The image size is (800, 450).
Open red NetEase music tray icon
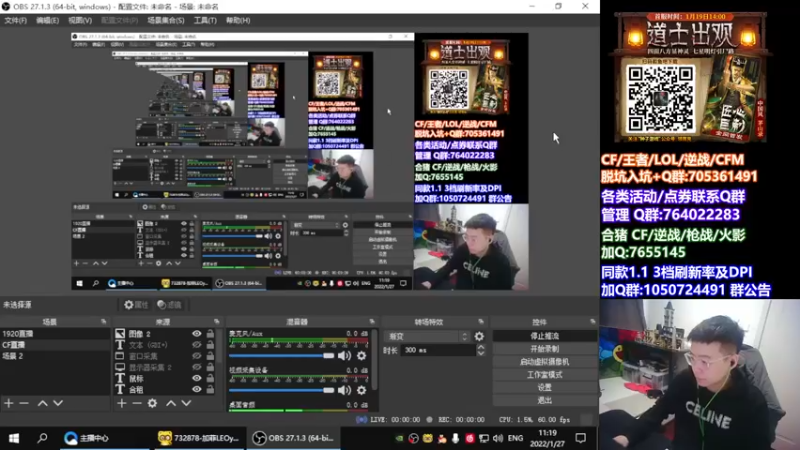469,438
